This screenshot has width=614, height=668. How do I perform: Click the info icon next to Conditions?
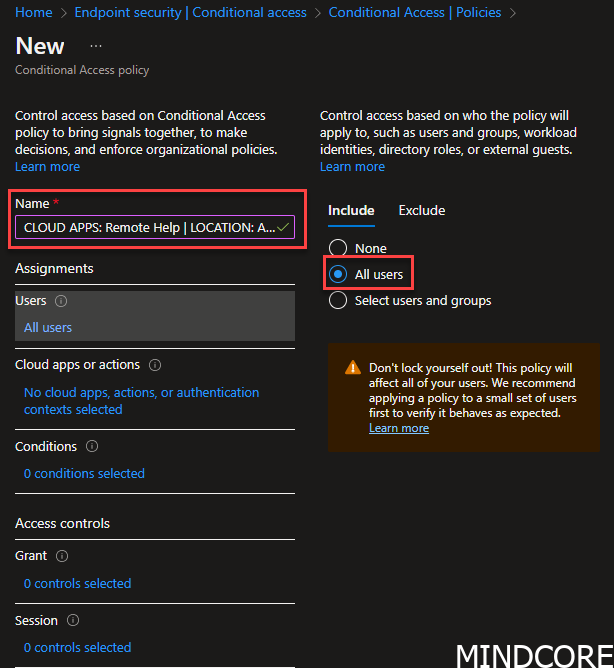[92, 446]
